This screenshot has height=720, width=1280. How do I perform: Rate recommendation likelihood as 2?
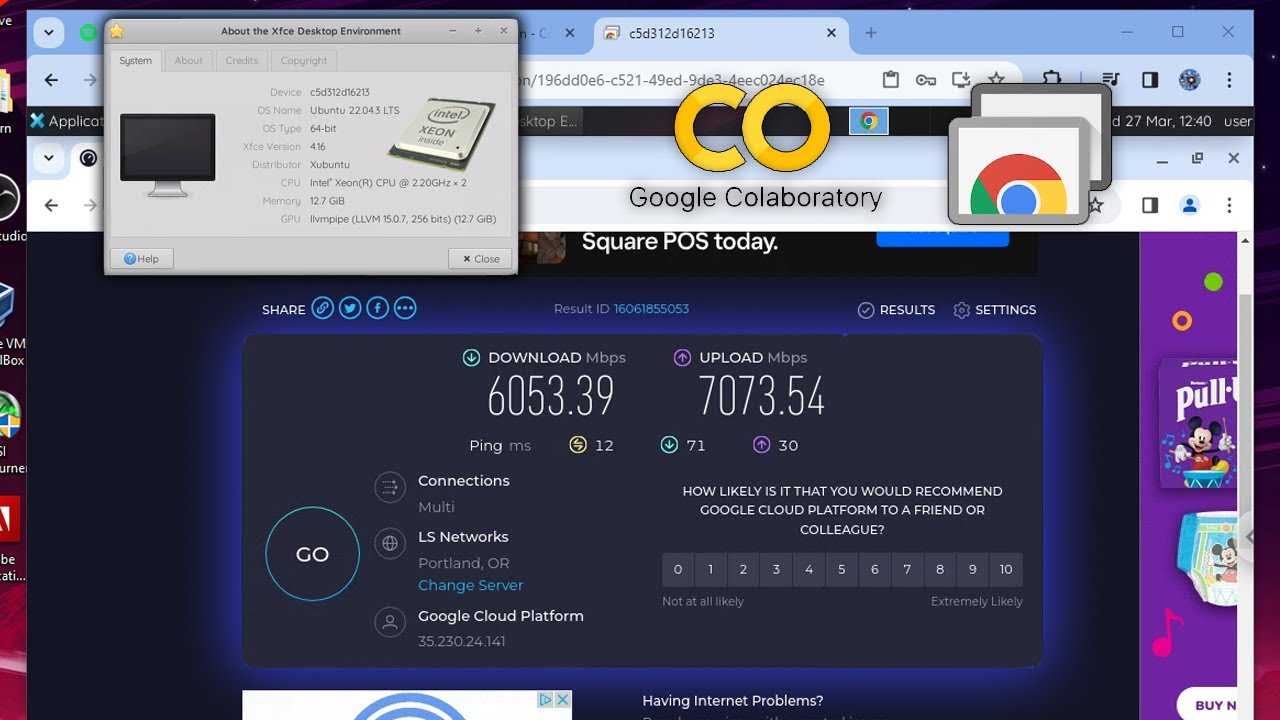[744, 569]
